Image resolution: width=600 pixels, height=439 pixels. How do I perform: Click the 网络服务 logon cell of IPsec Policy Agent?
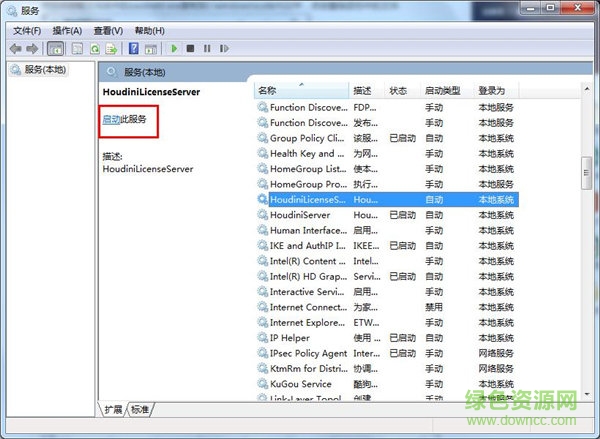[496, 353]
